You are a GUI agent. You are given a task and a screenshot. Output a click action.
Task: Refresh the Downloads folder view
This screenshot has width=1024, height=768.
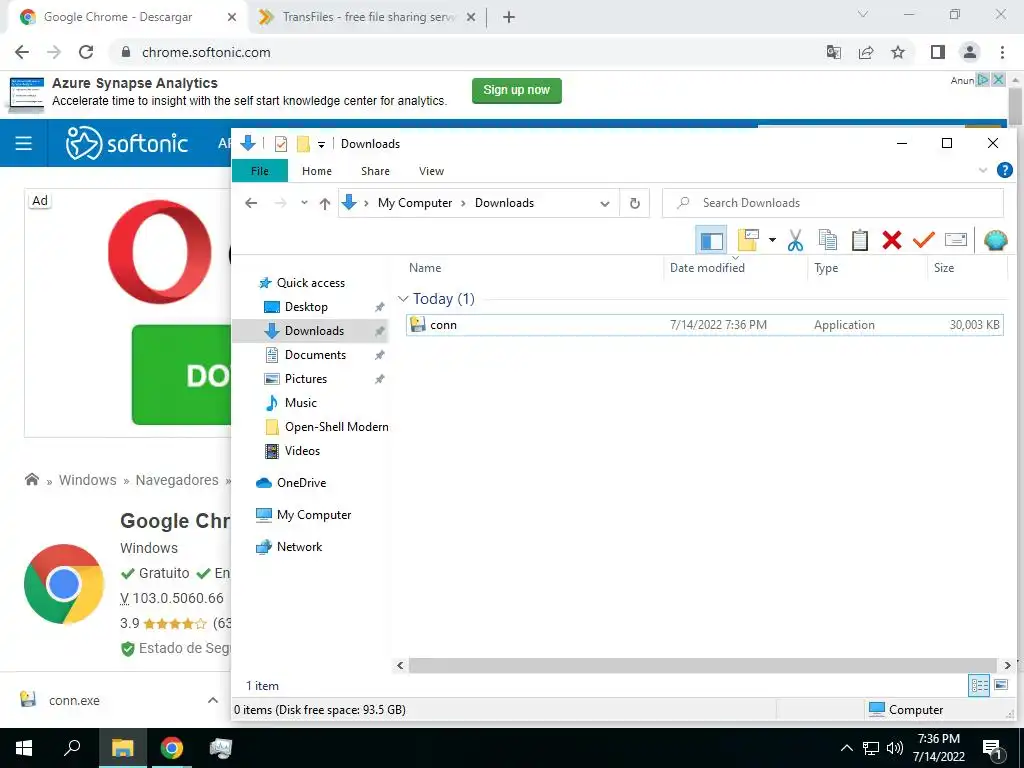pos(635,203)
